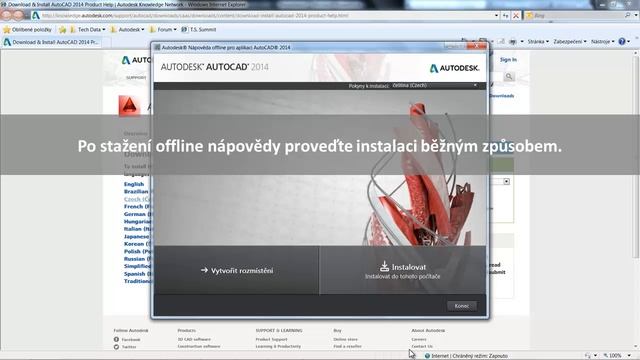Click search magnifier icon in Bing box
The width and height of the screenshot is (640, 360).
[628, 16]
